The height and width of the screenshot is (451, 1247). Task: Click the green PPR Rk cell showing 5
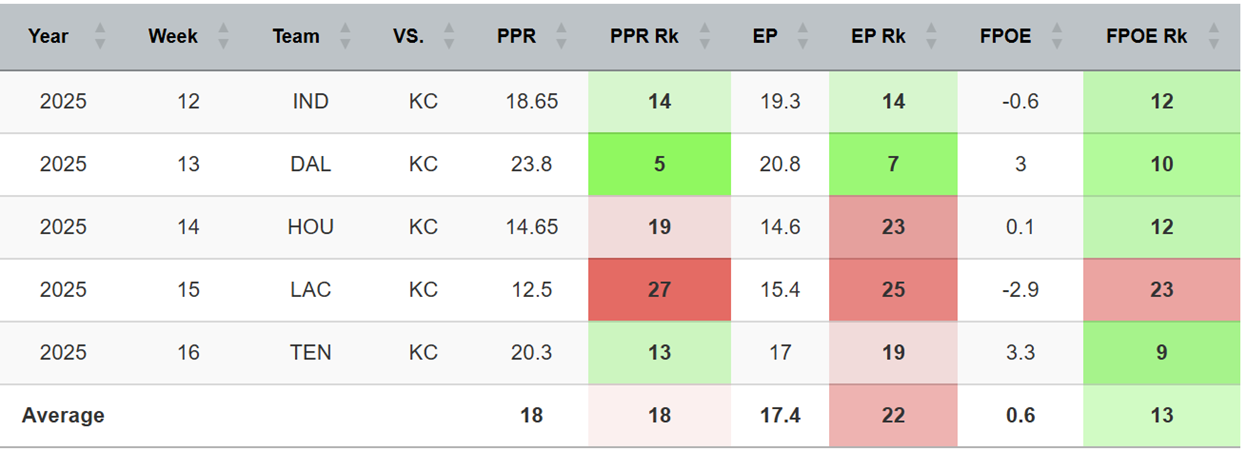coord(659,164)
